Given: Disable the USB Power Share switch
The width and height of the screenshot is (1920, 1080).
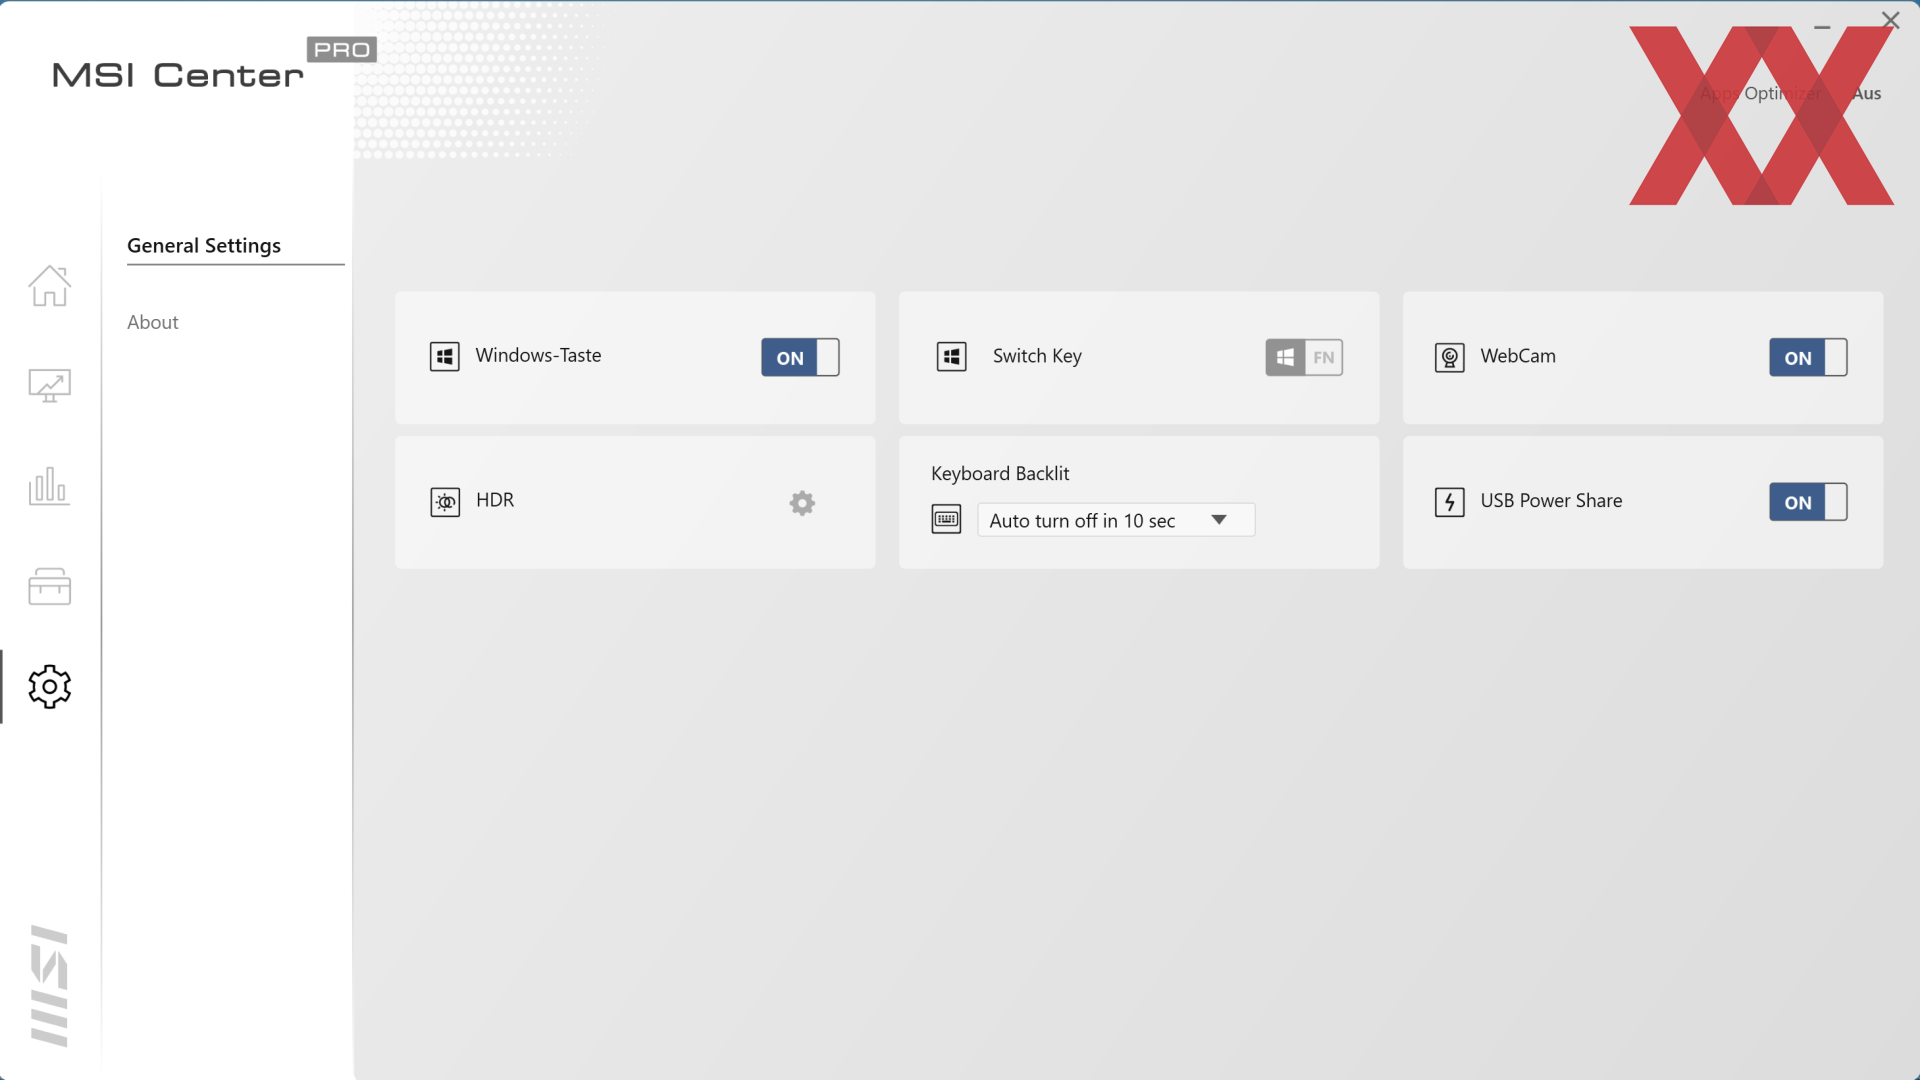Looking at the screenshot, I should tap(1808, 502).
